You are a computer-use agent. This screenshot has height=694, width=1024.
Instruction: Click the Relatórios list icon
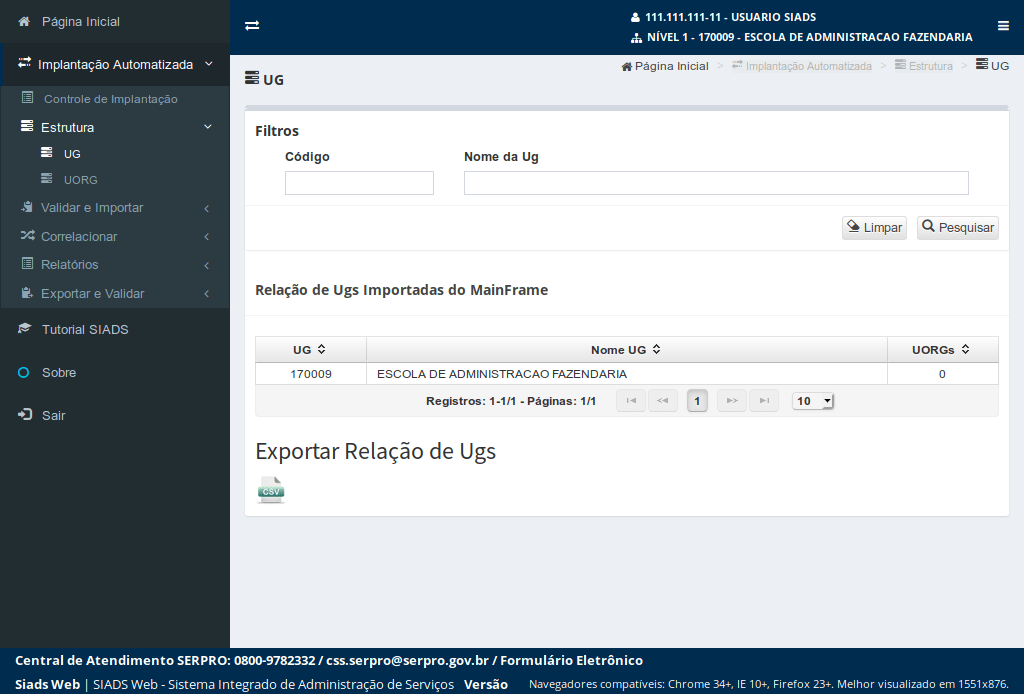[27, 263]
